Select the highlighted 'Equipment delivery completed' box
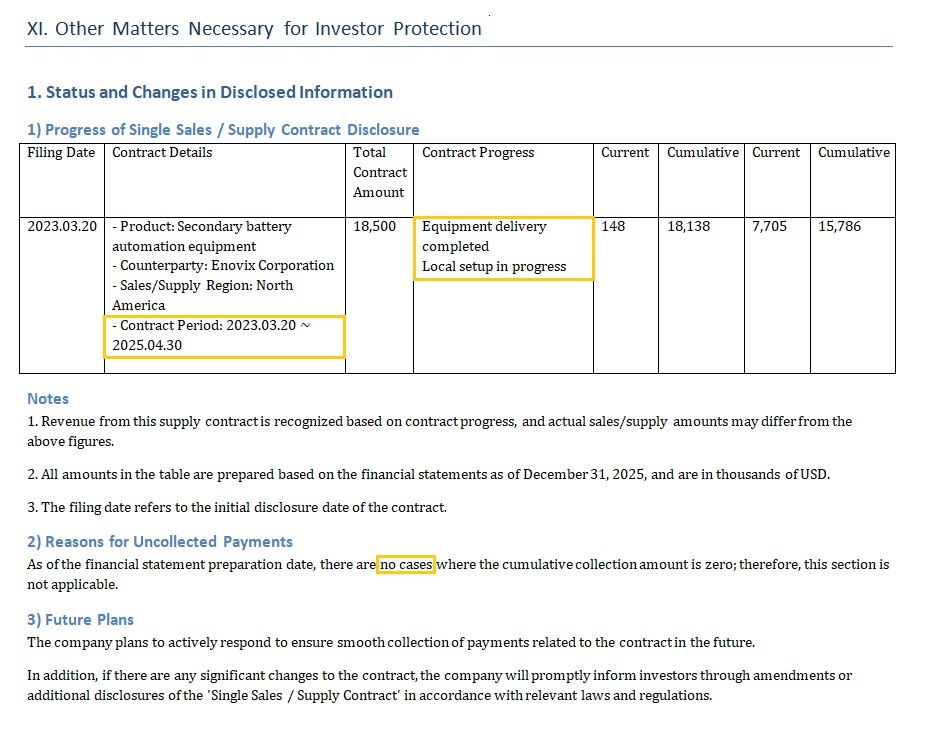Image resolution: width=935 pixels, height=734 pixels. 505,247
